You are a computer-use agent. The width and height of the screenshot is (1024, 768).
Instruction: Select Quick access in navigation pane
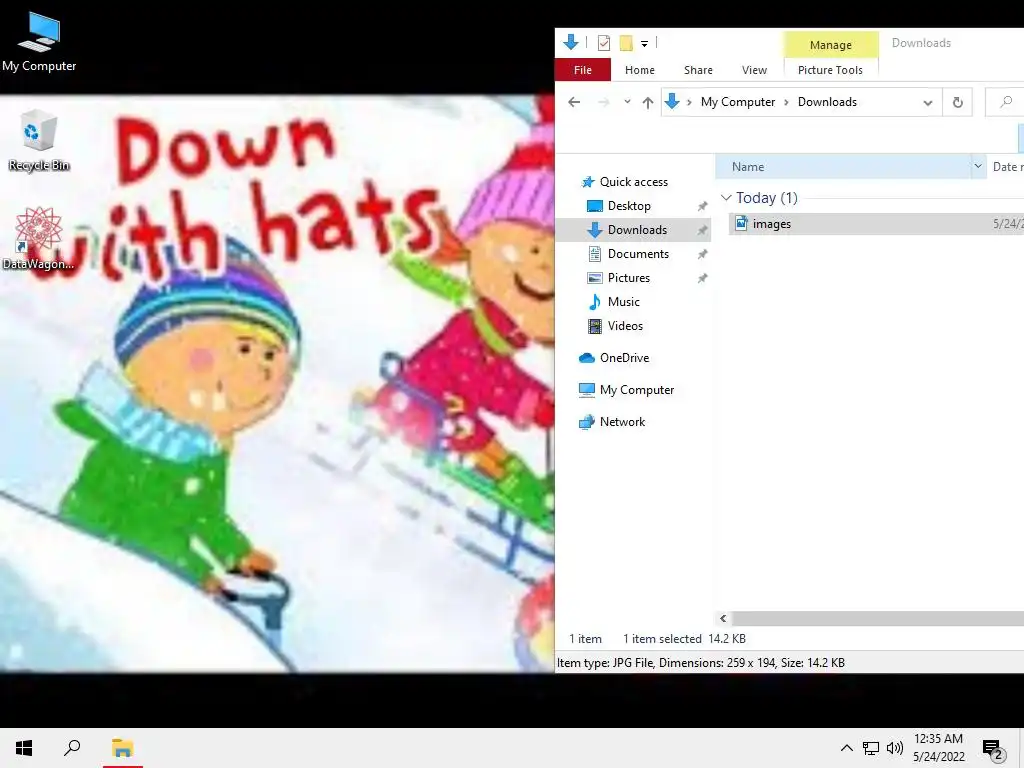pyautogui.click(x=633, y=182)
